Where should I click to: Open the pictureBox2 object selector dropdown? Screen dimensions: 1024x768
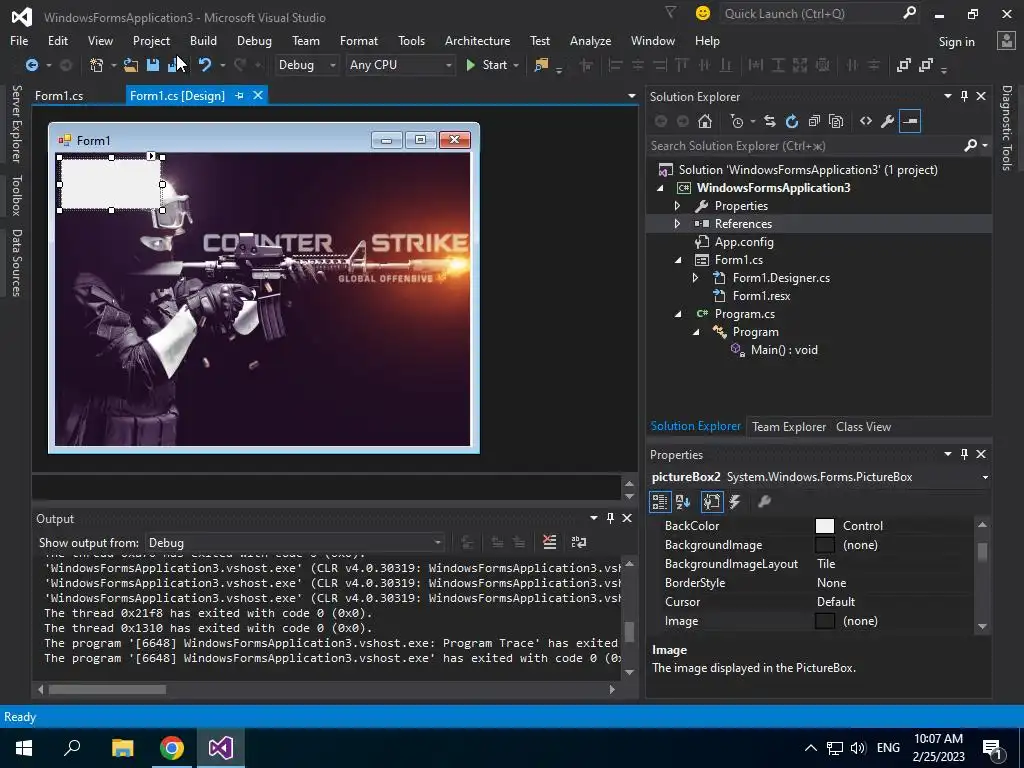[985, 477]
